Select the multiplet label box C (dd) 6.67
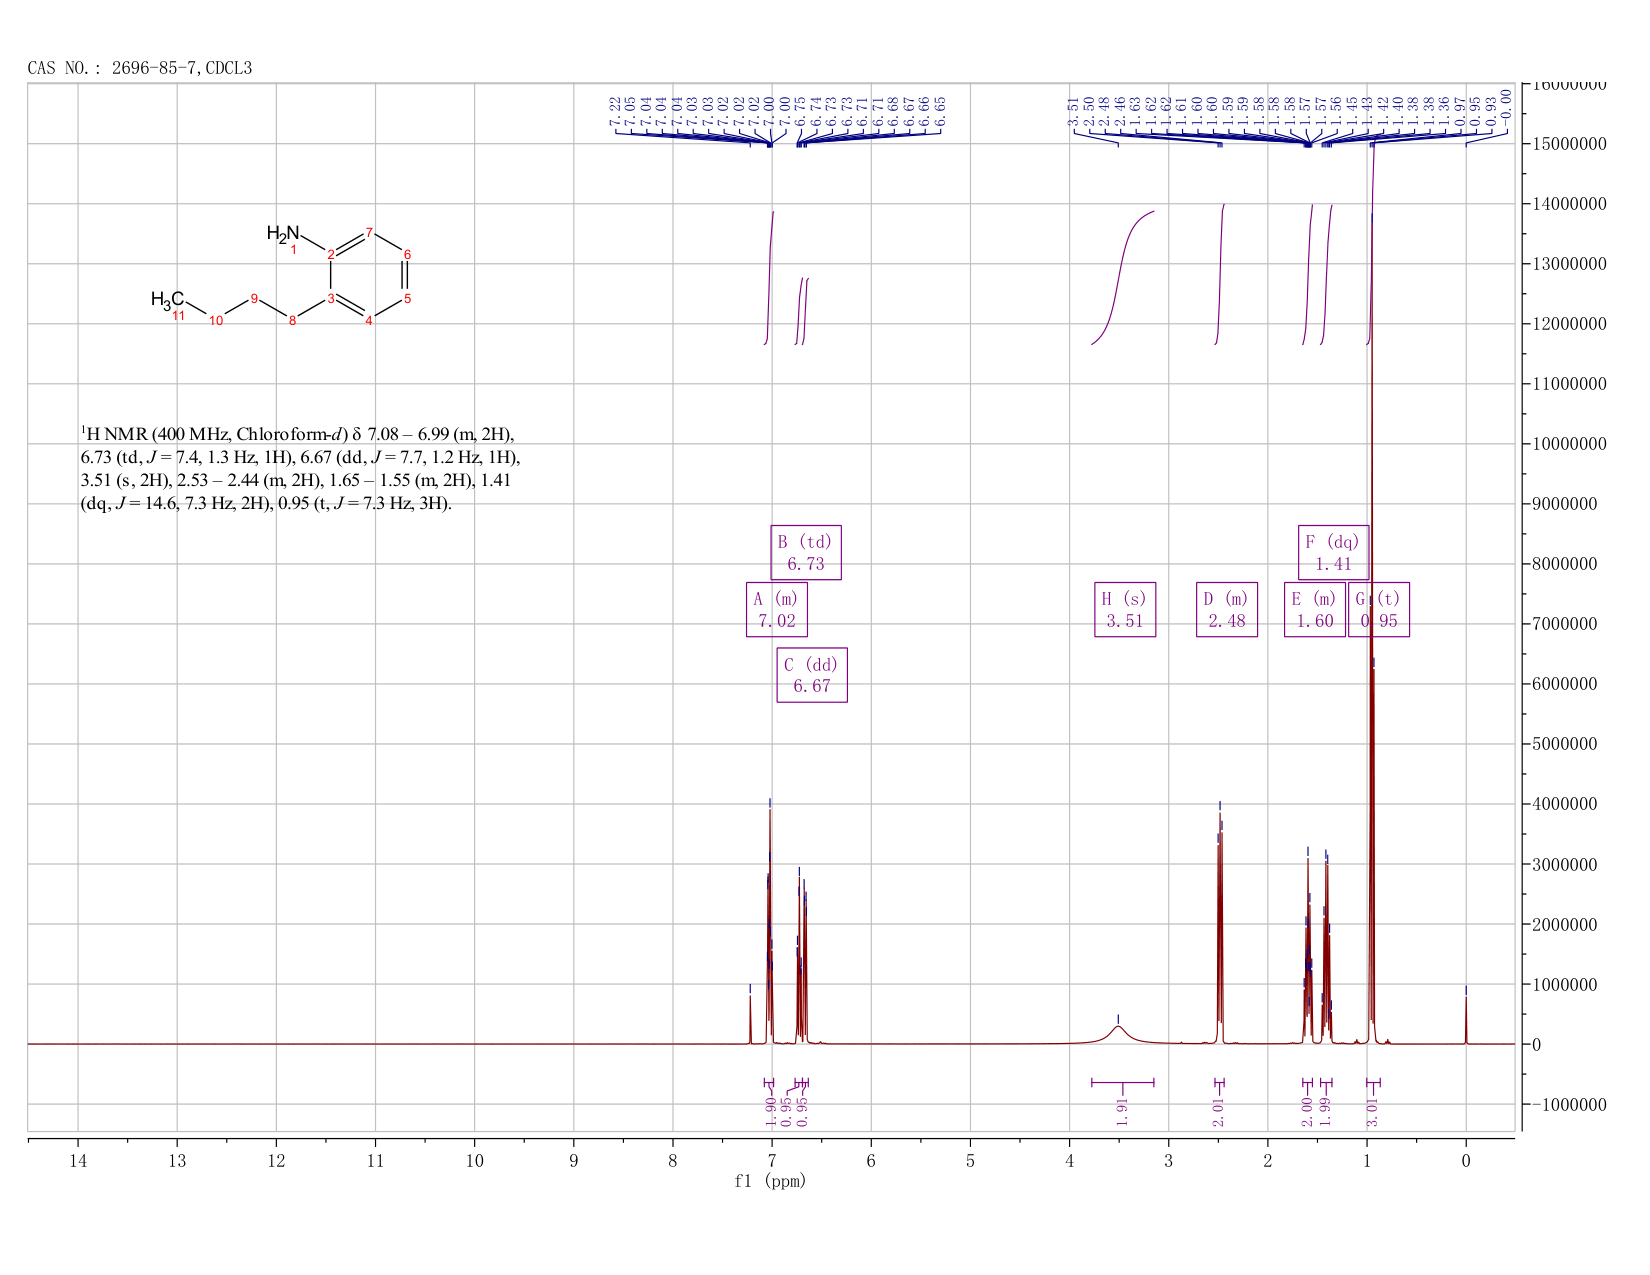The height and width of the screenshot is (1275, 1650). click(x=812, y=675)
